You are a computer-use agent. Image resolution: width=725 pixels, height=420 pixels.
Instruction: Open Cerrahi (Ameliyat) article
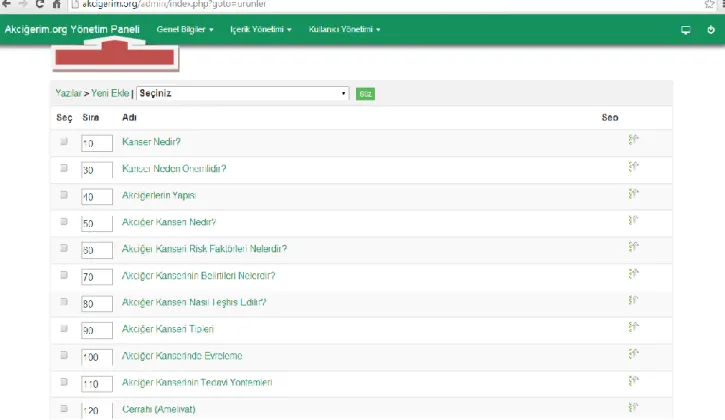coord(159,409)
